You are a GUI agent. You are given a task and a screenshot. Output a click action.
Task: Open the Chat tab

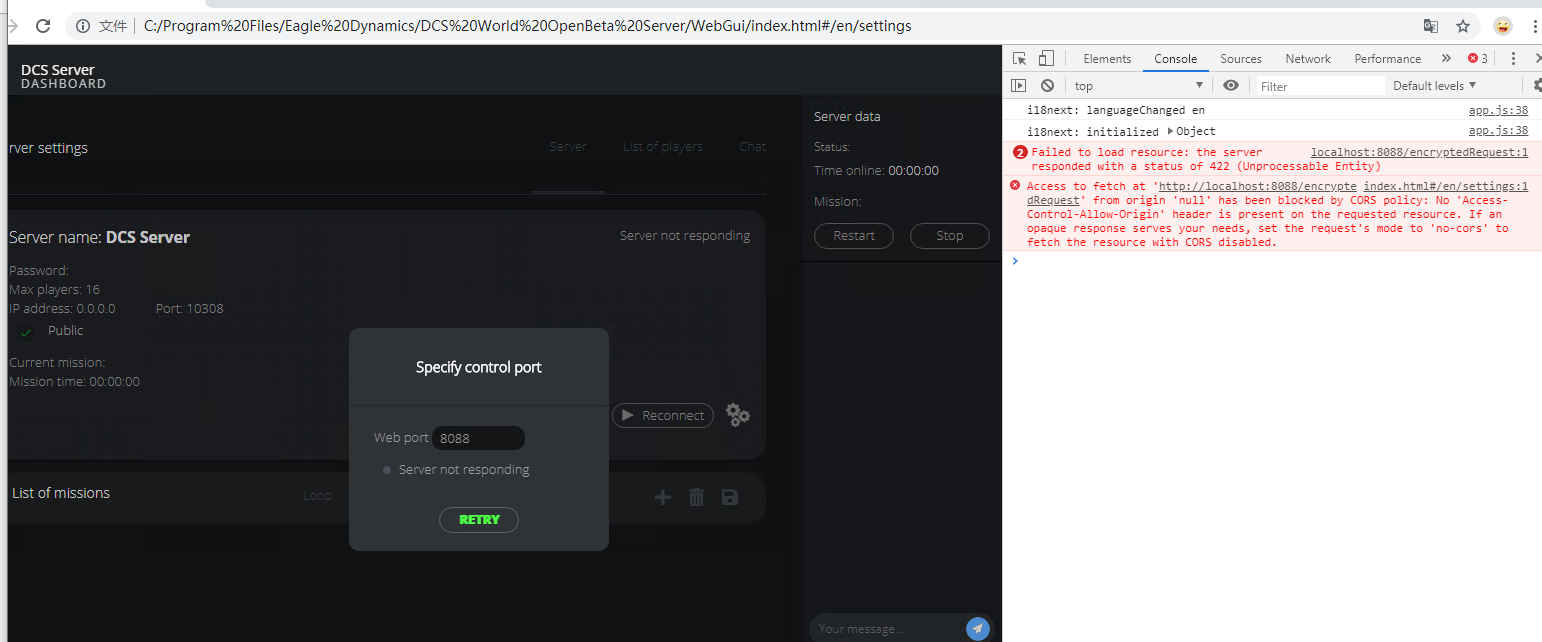[753, 147]
